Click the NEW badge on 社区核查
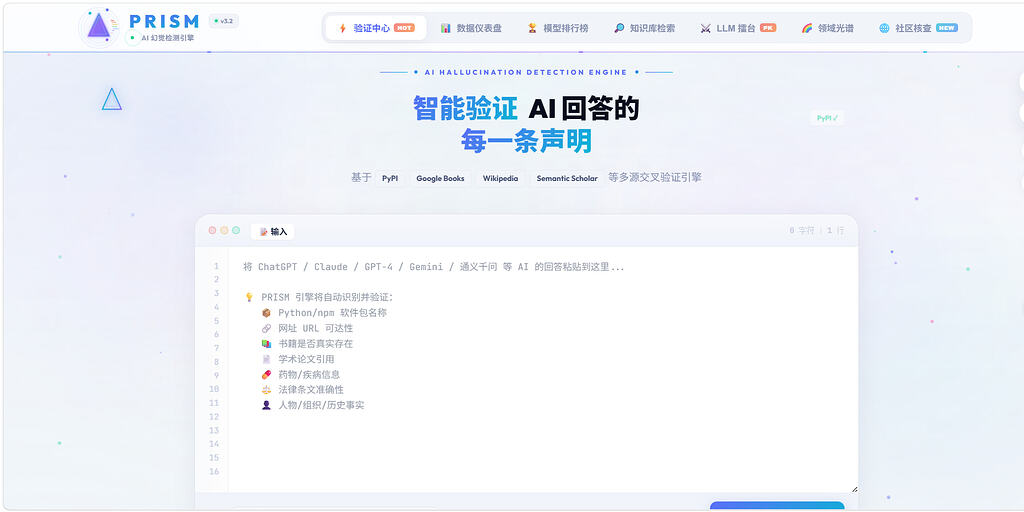This screenshot has height=512, width=1024. click(x=947, y=28)
